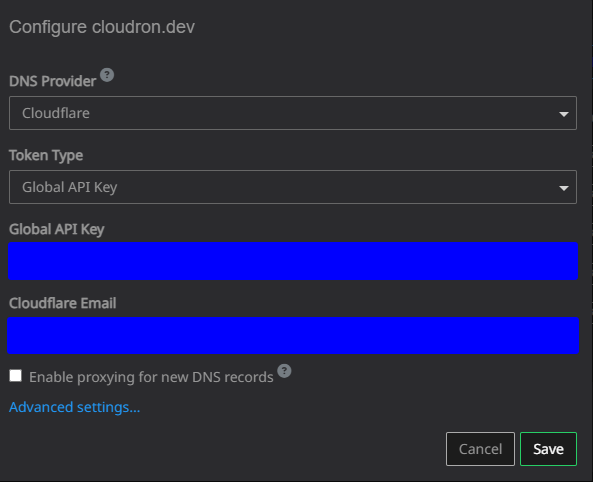The image size is (593, 482).
Task: Focus the Global API Key field
Action: point(293,261)
